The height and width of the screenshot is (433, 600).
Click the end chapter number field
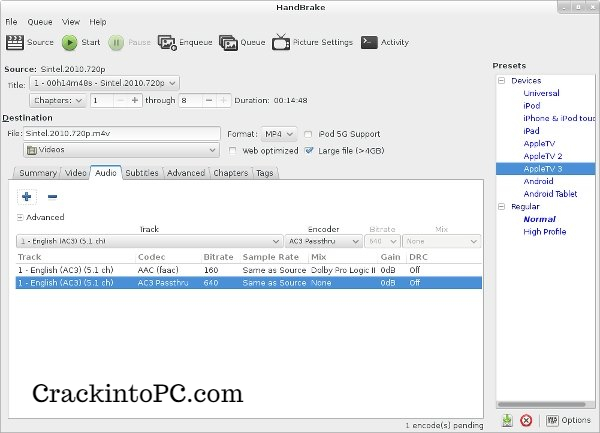coord(190,101)
